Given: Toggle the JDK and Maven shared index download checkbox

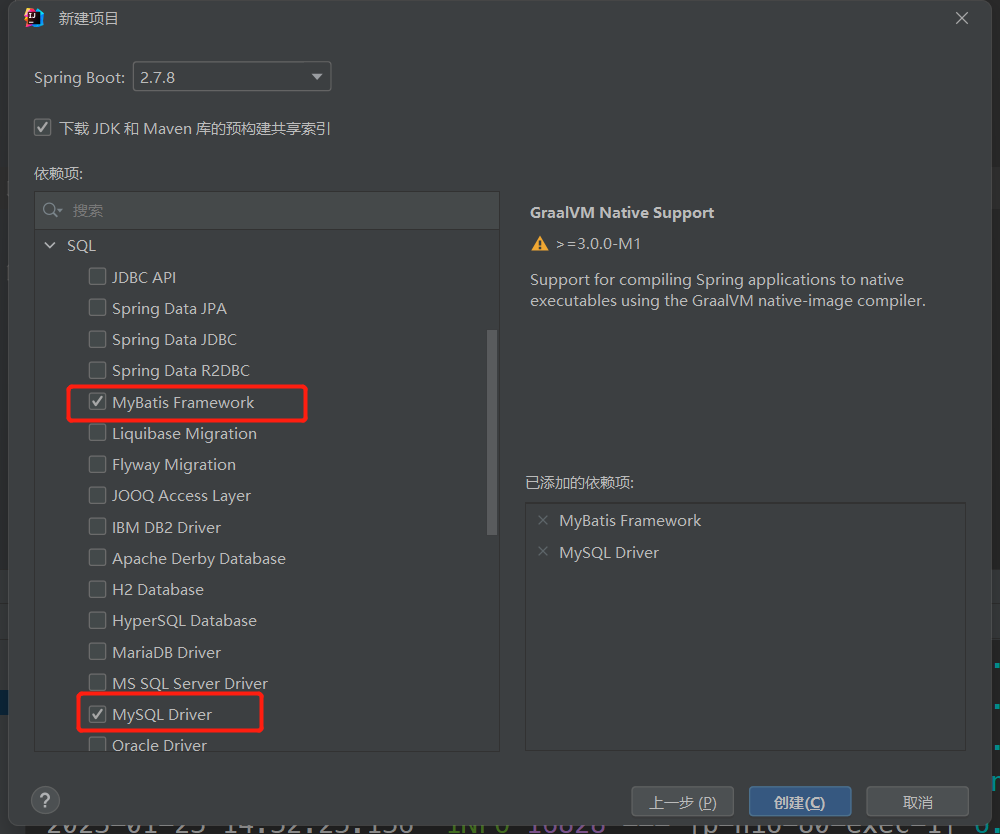Looking at the screenshot, I should point(42,128).
